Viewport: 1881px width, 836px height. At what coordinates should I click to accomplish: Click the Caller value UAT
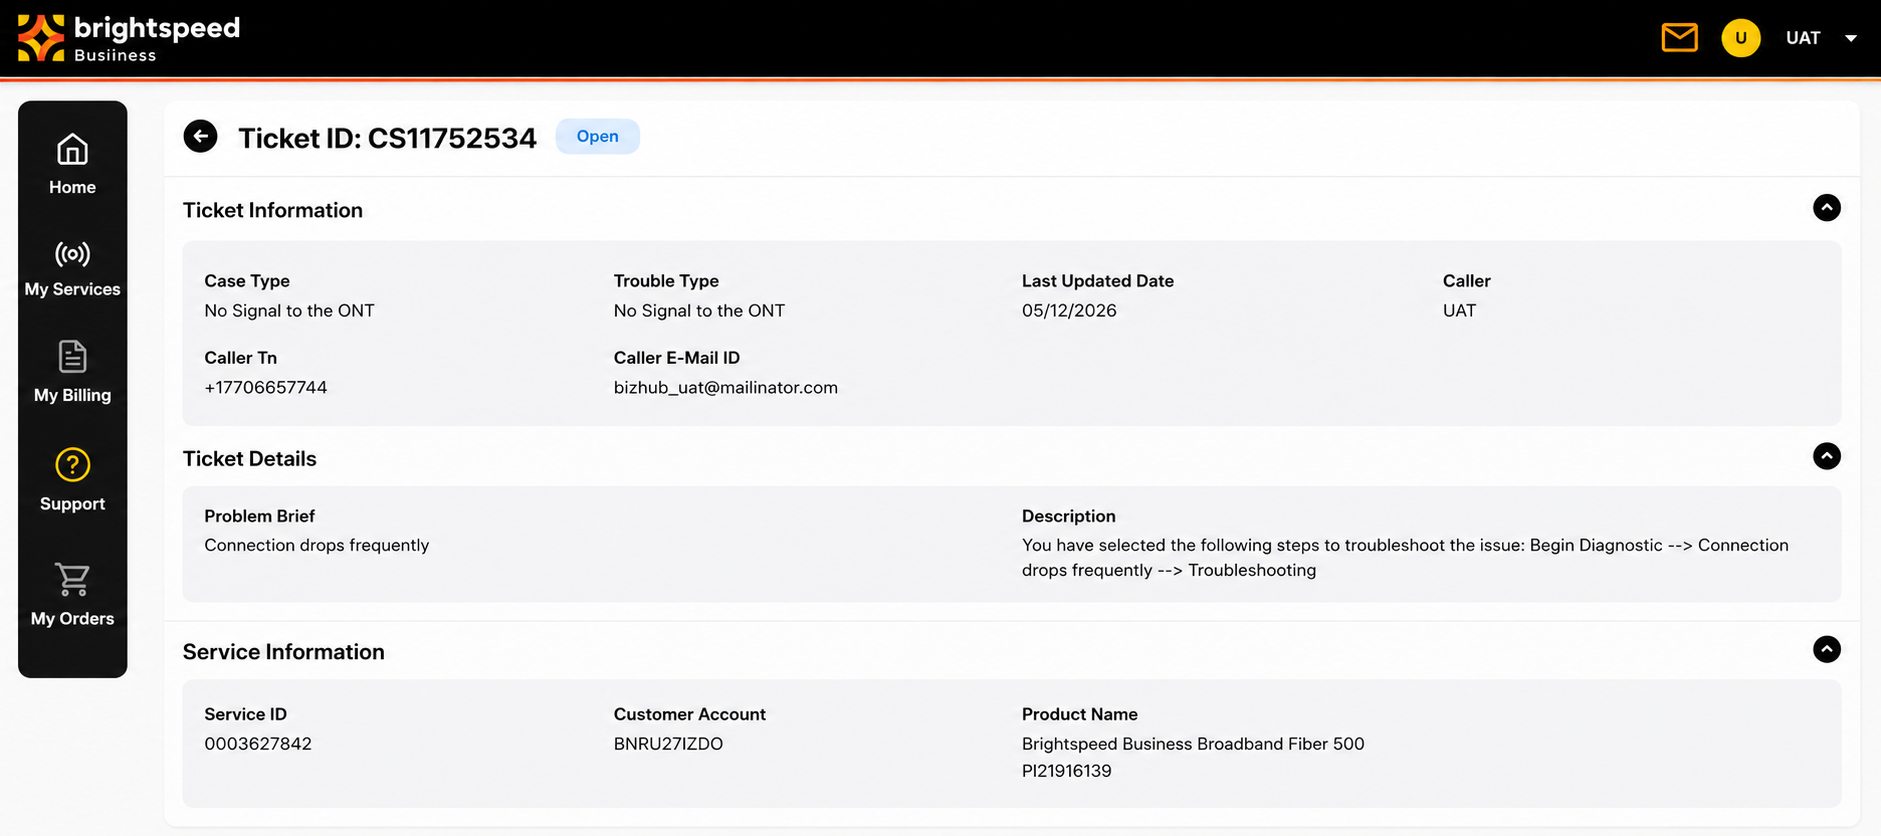pos(1459,310)
